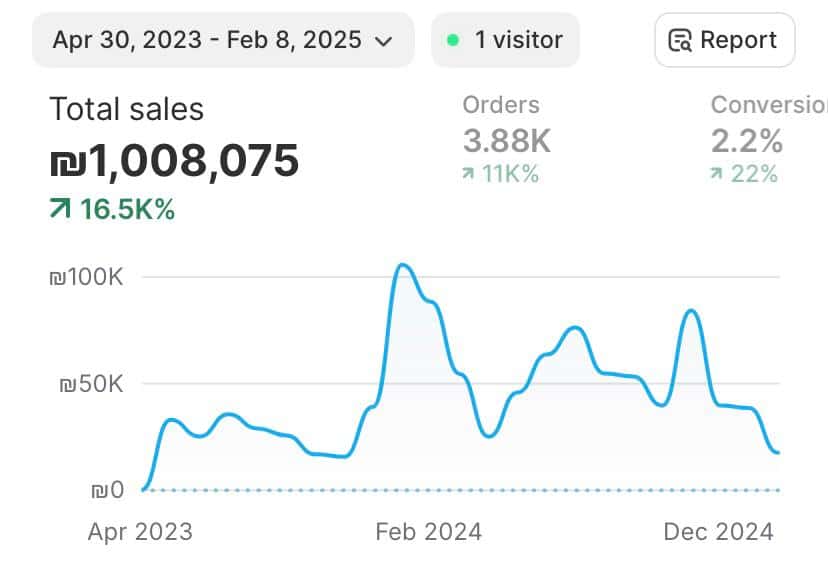Viewport: 828px width, 567px height.
Task: Click the 16.5K% sales growth figure
Action: point(127,210)
